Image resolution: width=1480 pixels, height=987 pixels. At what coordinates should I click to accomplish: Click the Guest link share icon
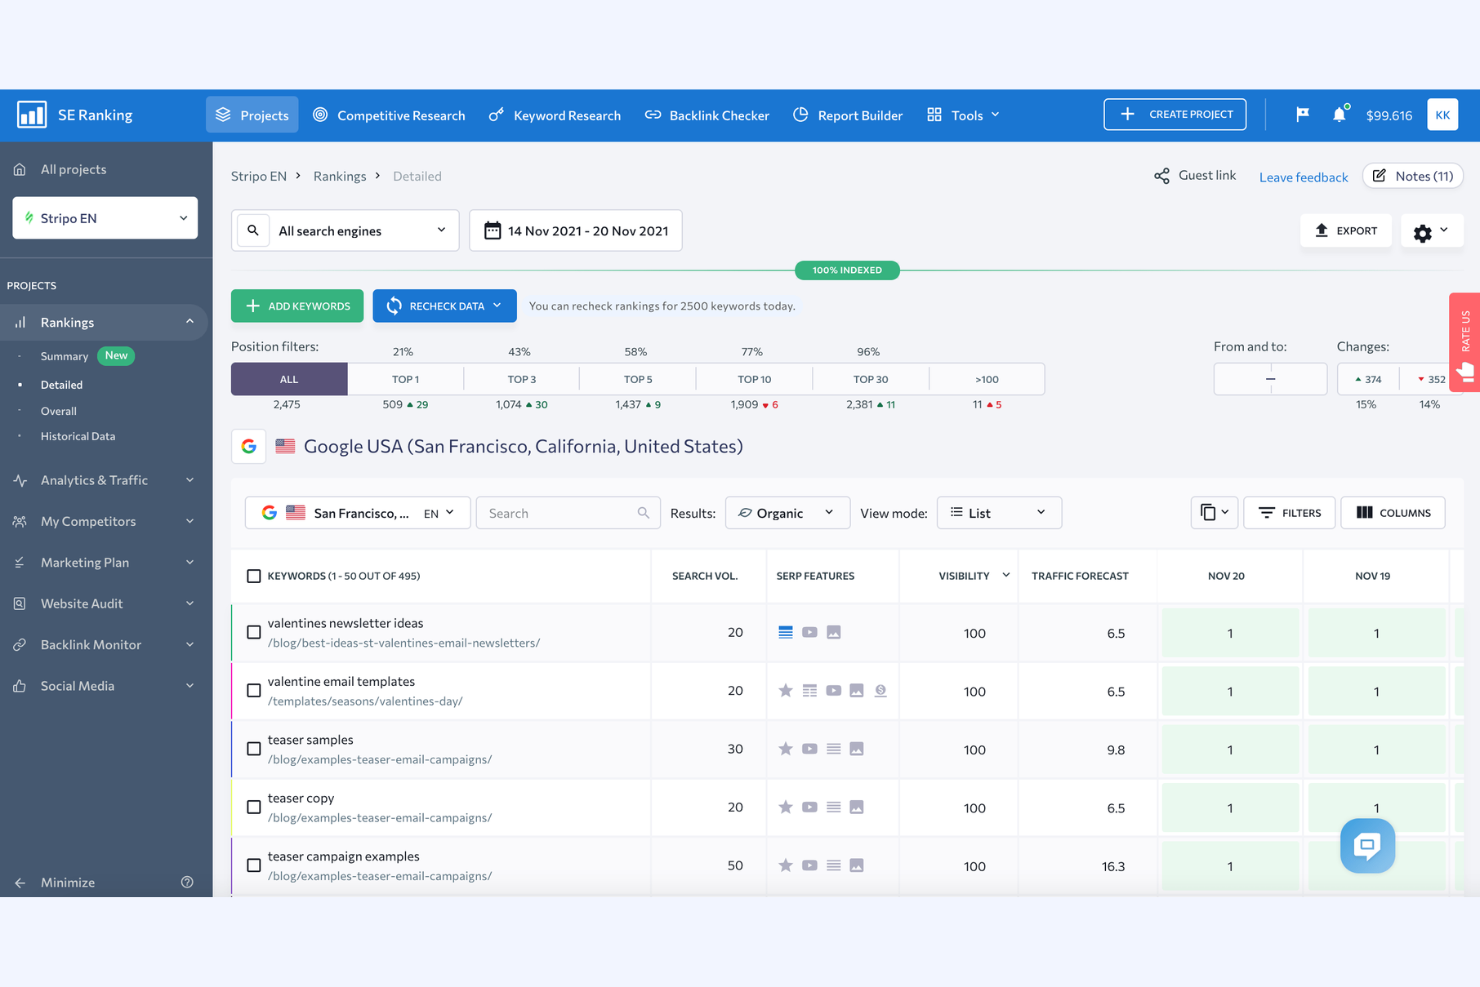(x=1162, y=175)
